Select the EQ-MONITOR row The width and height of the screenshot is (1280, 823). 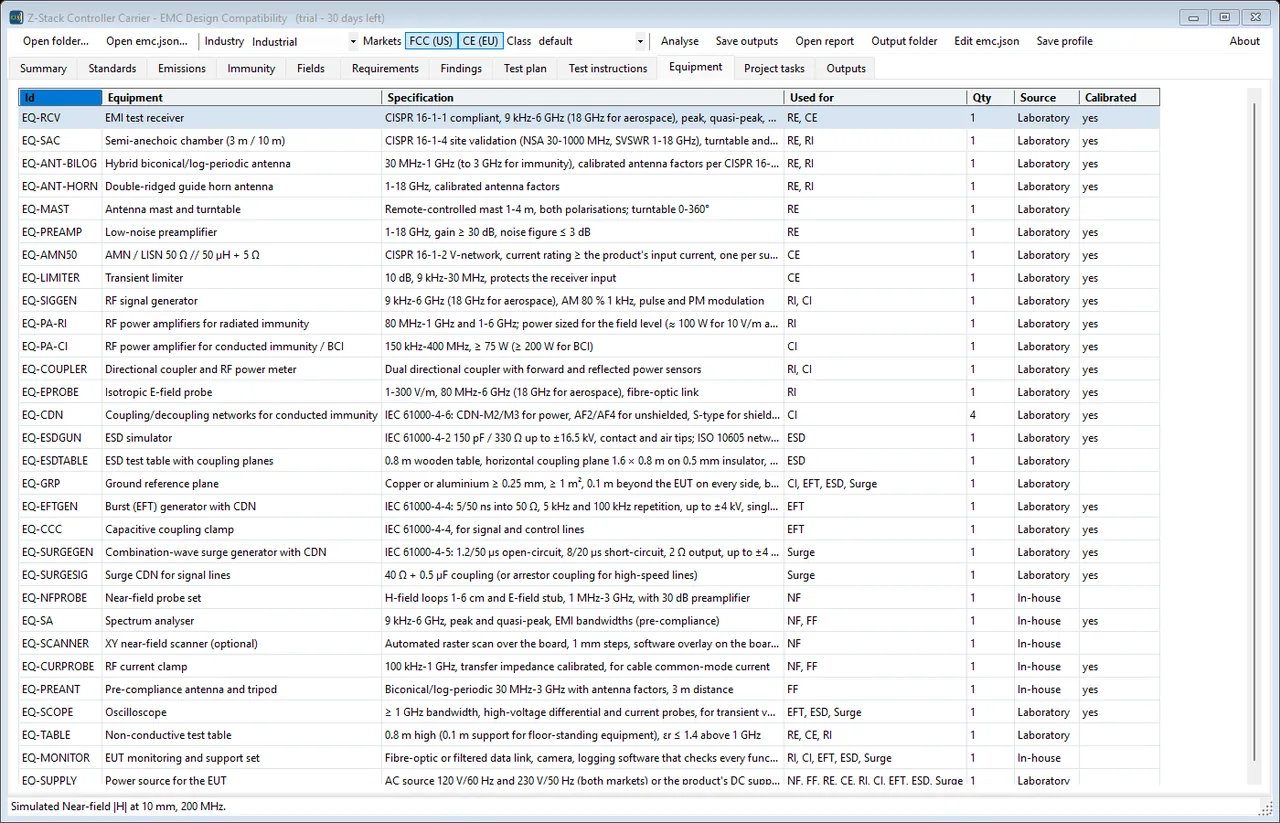tap(590, 758)
